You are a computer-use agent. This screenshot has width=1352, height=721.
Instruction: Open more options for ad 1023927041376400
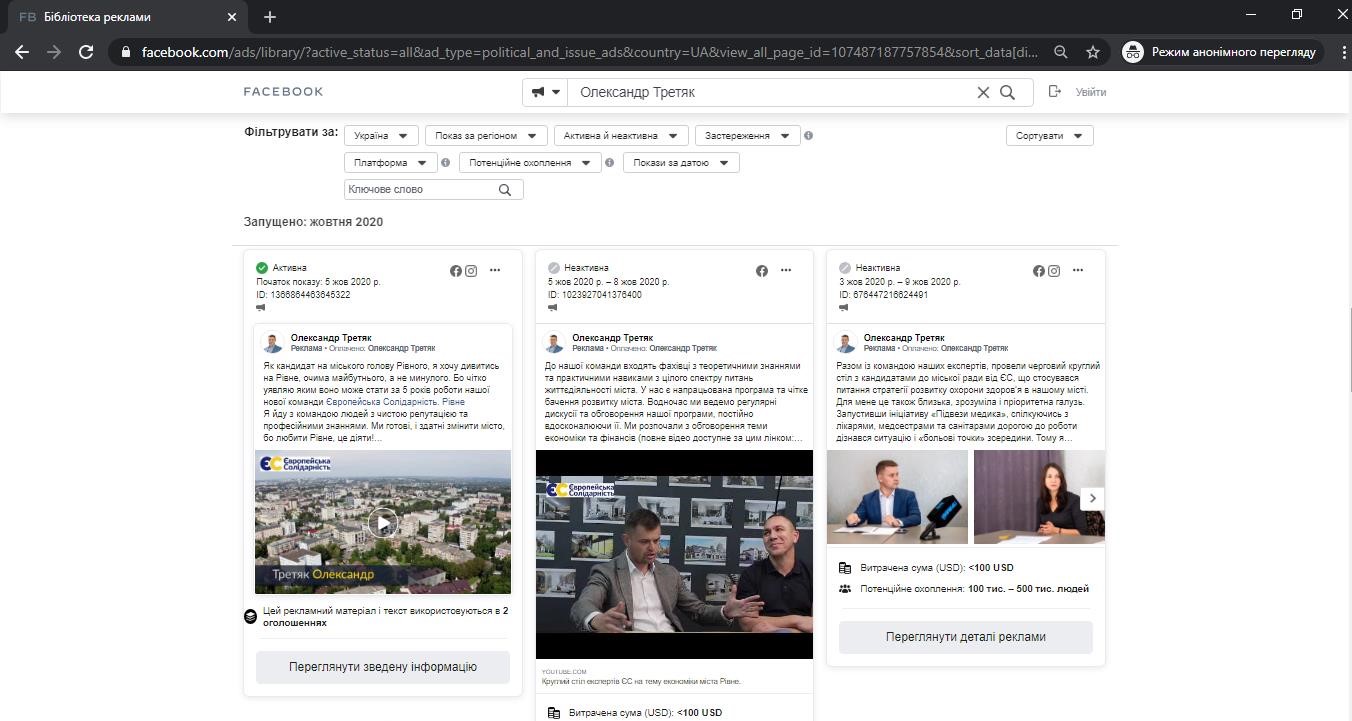786,271
